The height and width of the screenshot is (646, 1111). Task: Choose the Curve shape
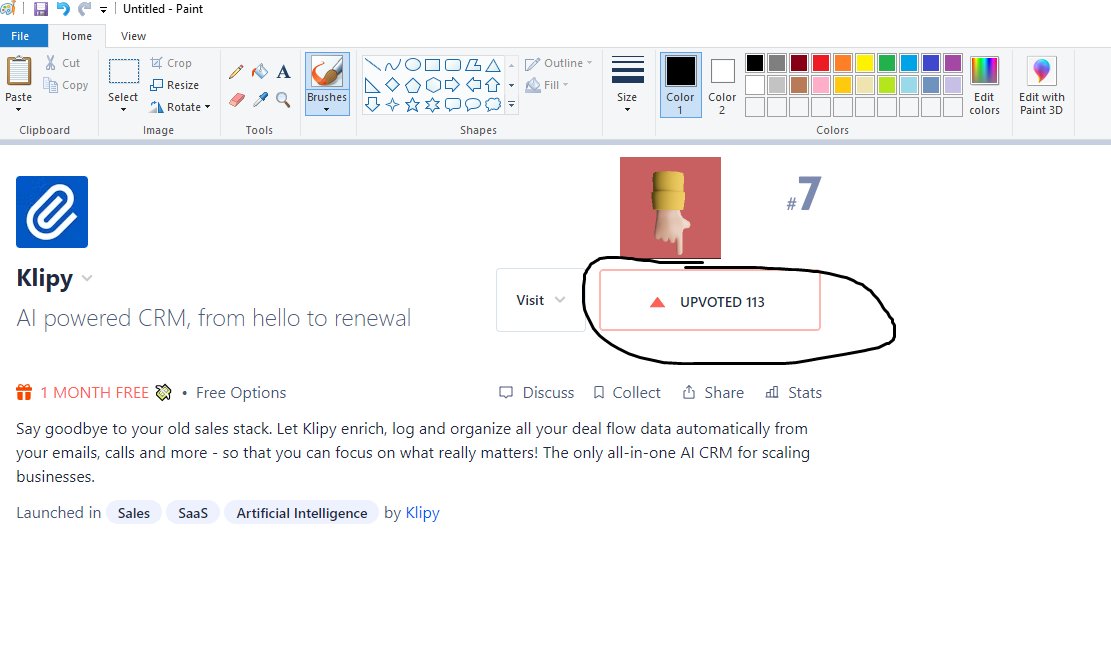click(x=393, y=65)
